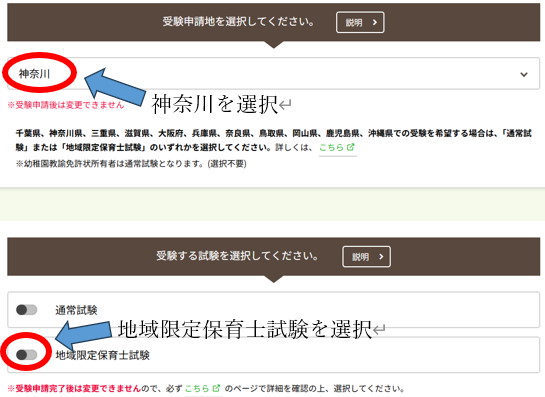Viewport: 545px width, 397px height.
Task: Toggle the 地域限定保育士試験 switch
Action: [x=27, y=355]
